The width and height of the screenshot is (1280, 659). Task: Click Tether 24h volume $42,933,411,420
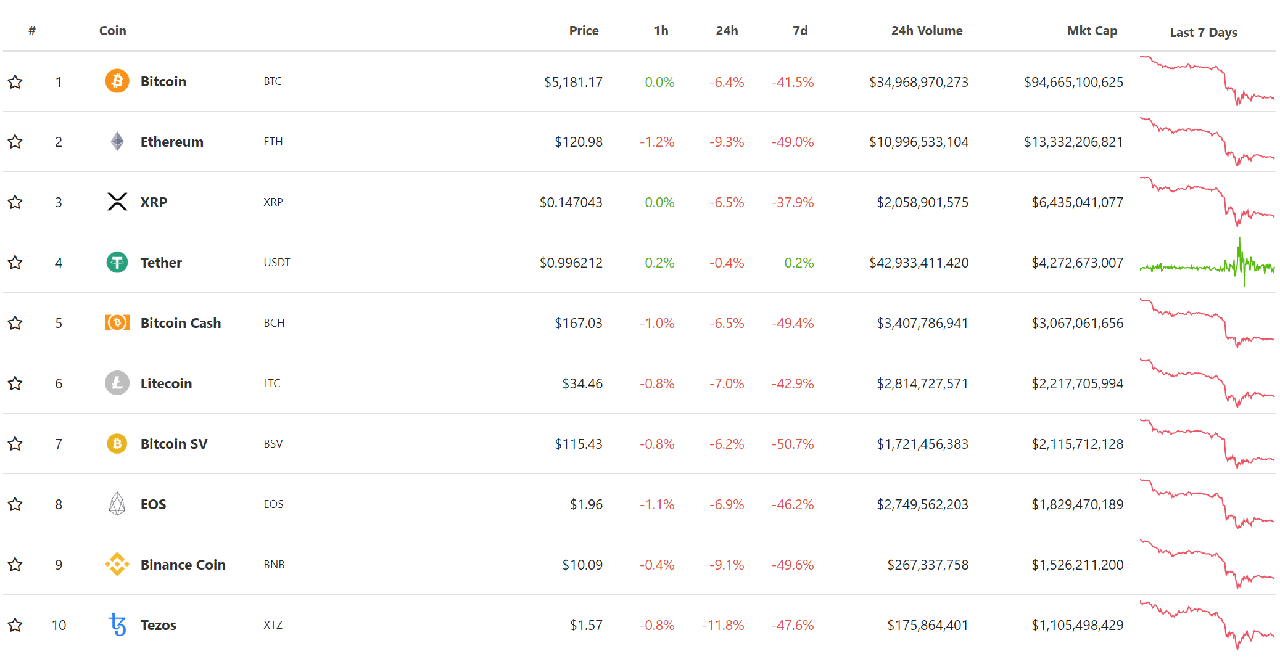918,263
